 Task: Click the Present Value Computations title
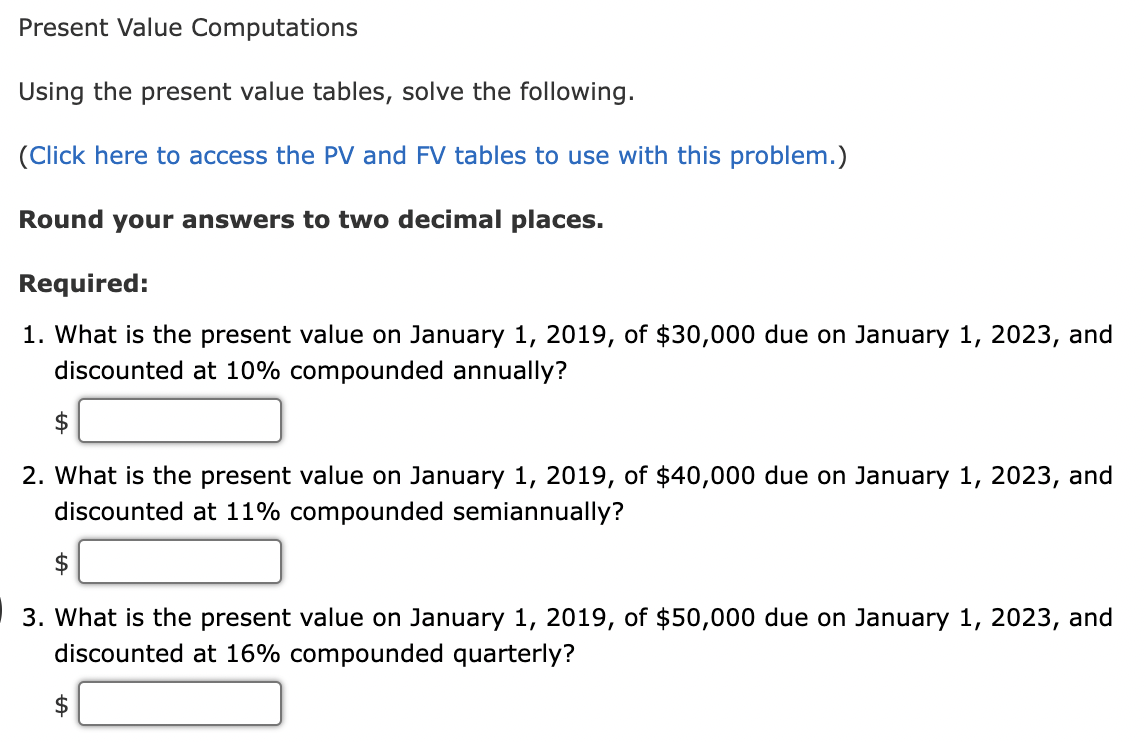(188, 27)
